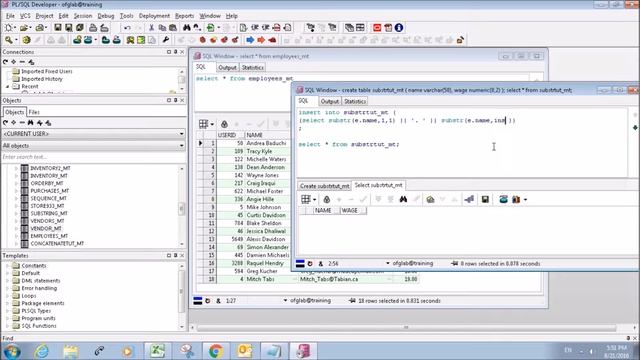Toggle the pin on the Templates panel
The width and height of the screenshot is (640, 360).
(176, 255)
